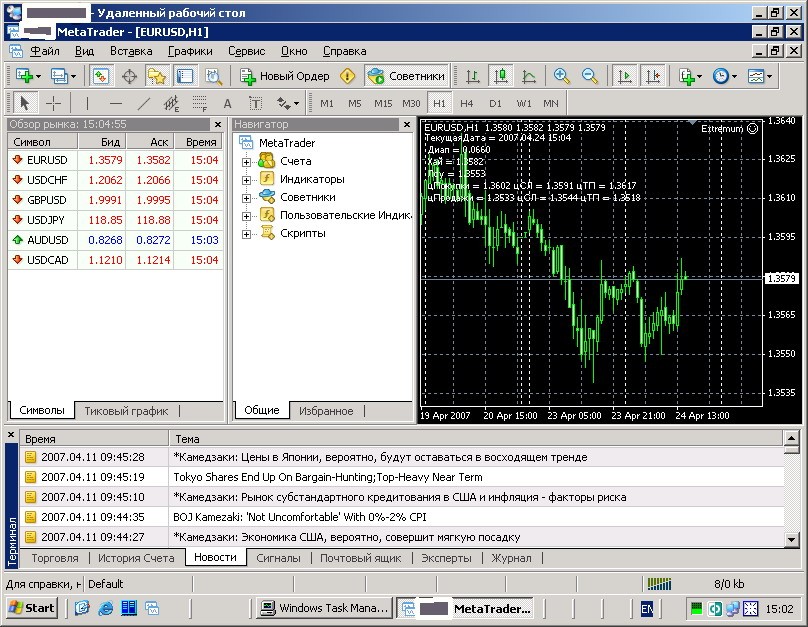Screen dimensions: 808x627
Task: Create a new chart with the toolbar icon
Action: pyautogui.click(x=24, y=76)
